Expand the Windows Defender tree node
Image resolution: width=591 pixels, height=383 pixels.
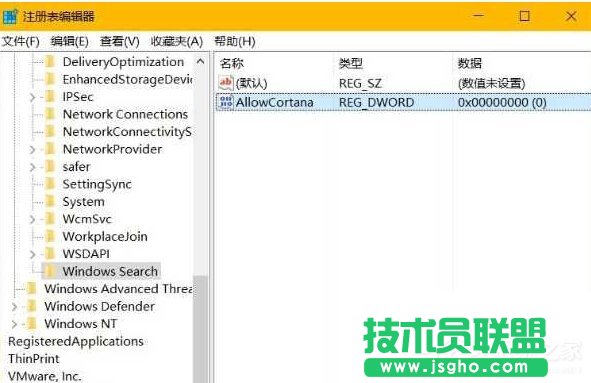point(14,307)
